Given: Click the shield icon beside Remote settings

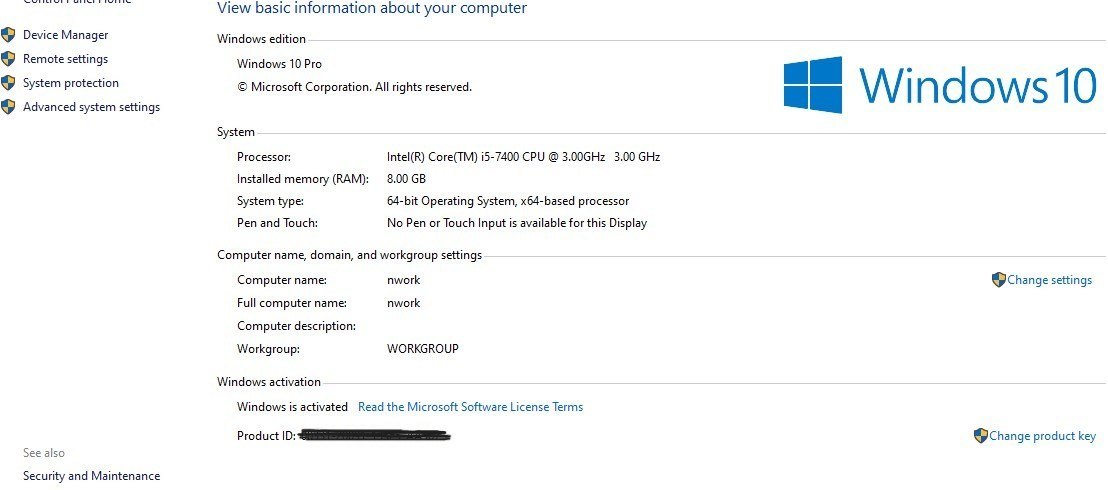Looking at the screenshot, I should point(8,59).
